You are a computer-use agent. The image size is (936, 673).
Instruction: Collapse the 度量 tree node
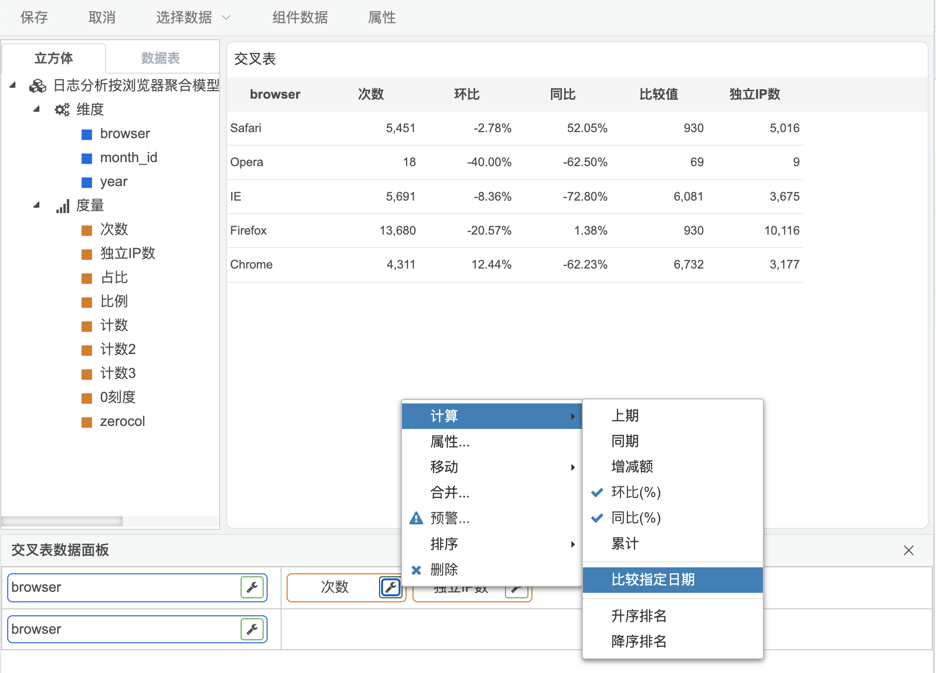coord(37,205)
